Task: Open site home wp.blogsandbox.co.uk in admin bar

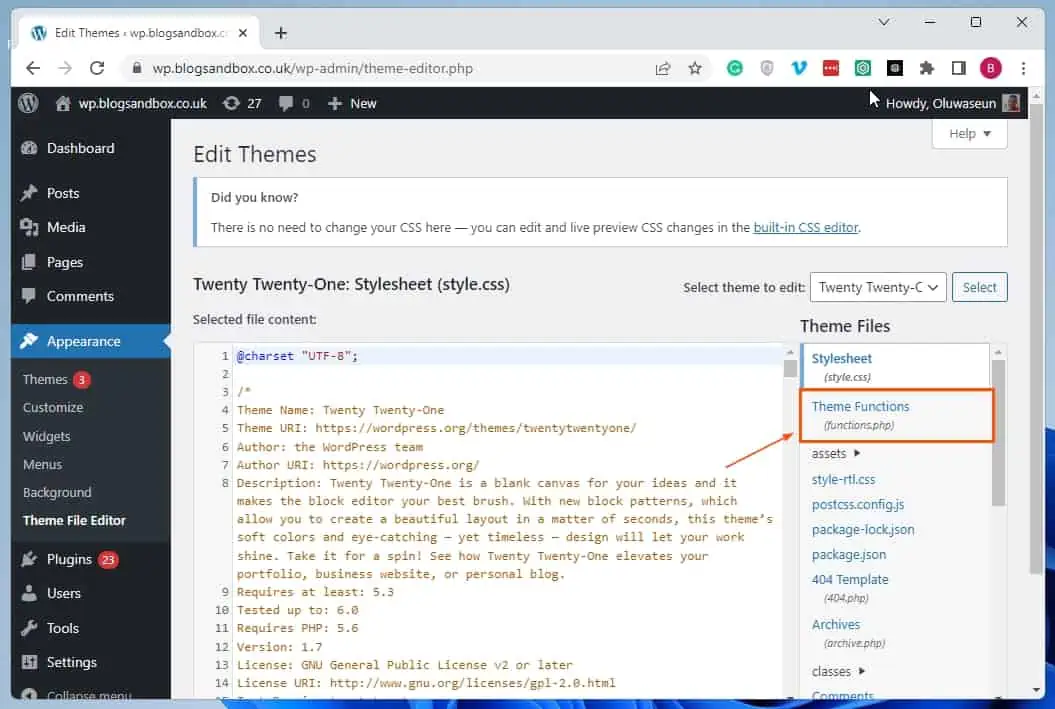Action: pyautogui.click(x=131, y=104)
